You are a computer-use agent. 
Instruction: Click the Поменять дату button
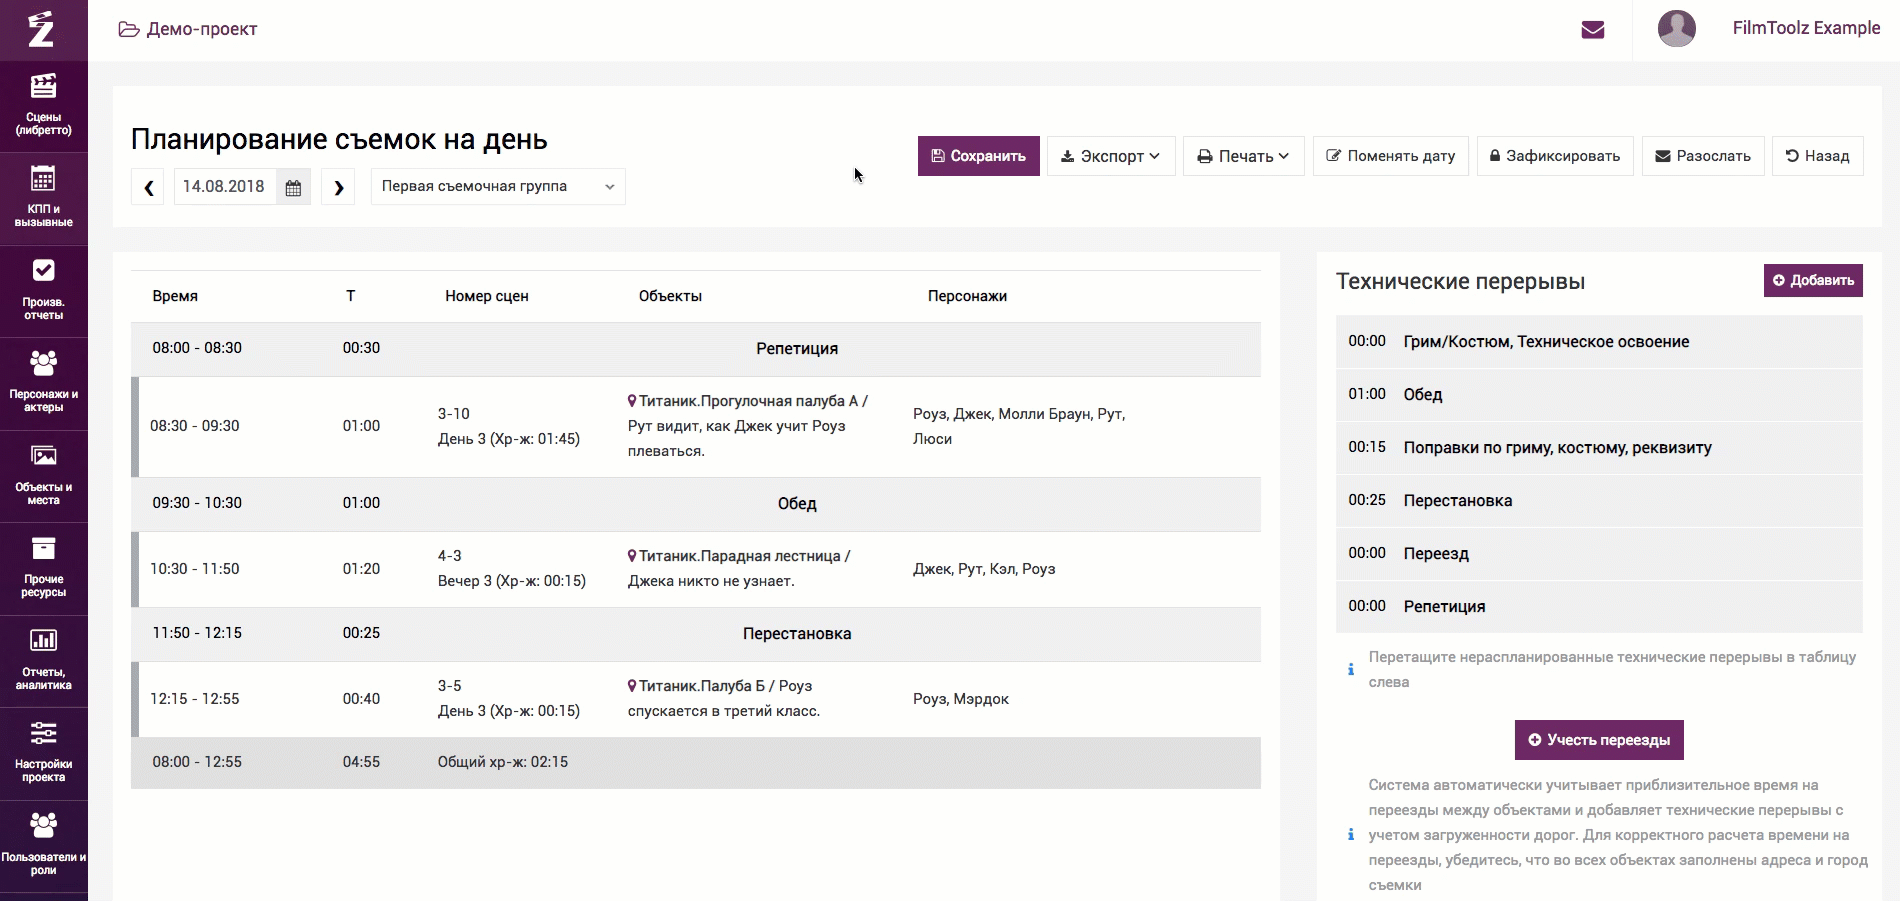pyautogui.click(x=1391, y=156)
